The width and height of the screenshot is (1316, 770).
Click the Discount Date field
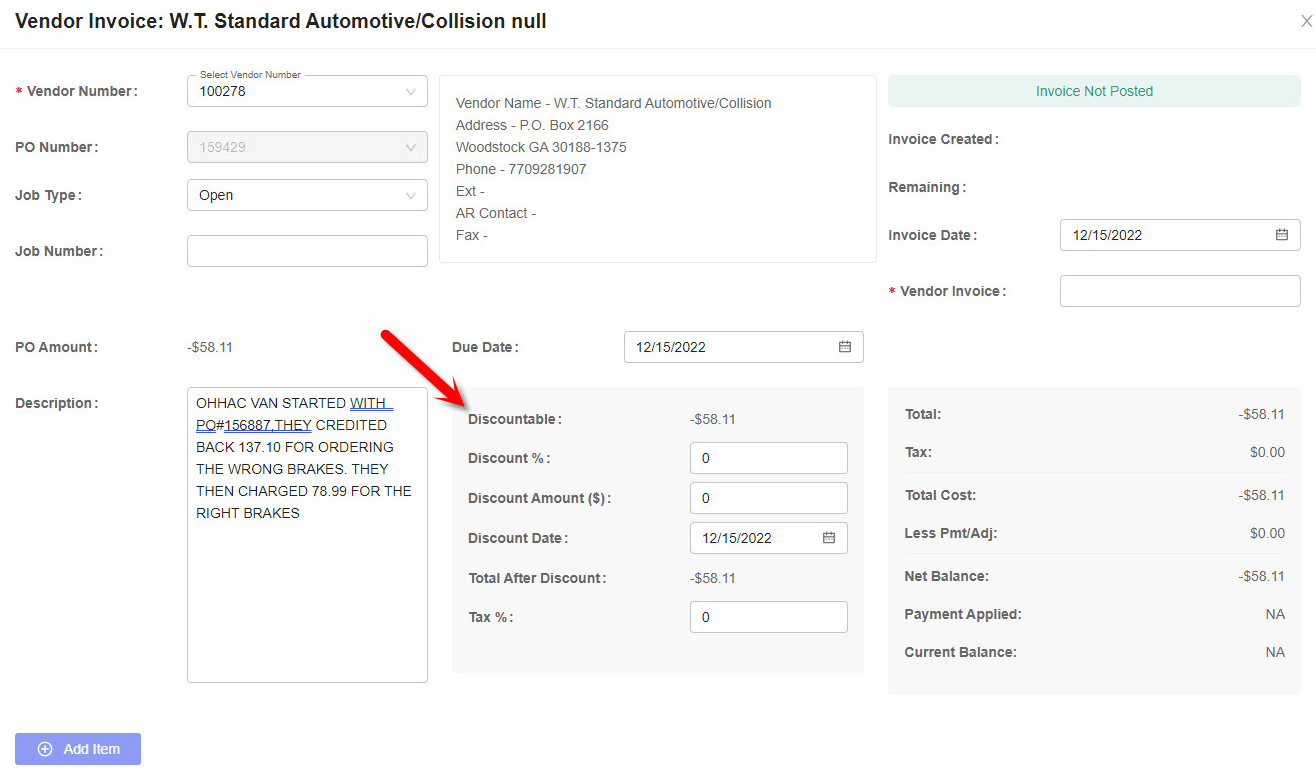(x=768, y=538)
